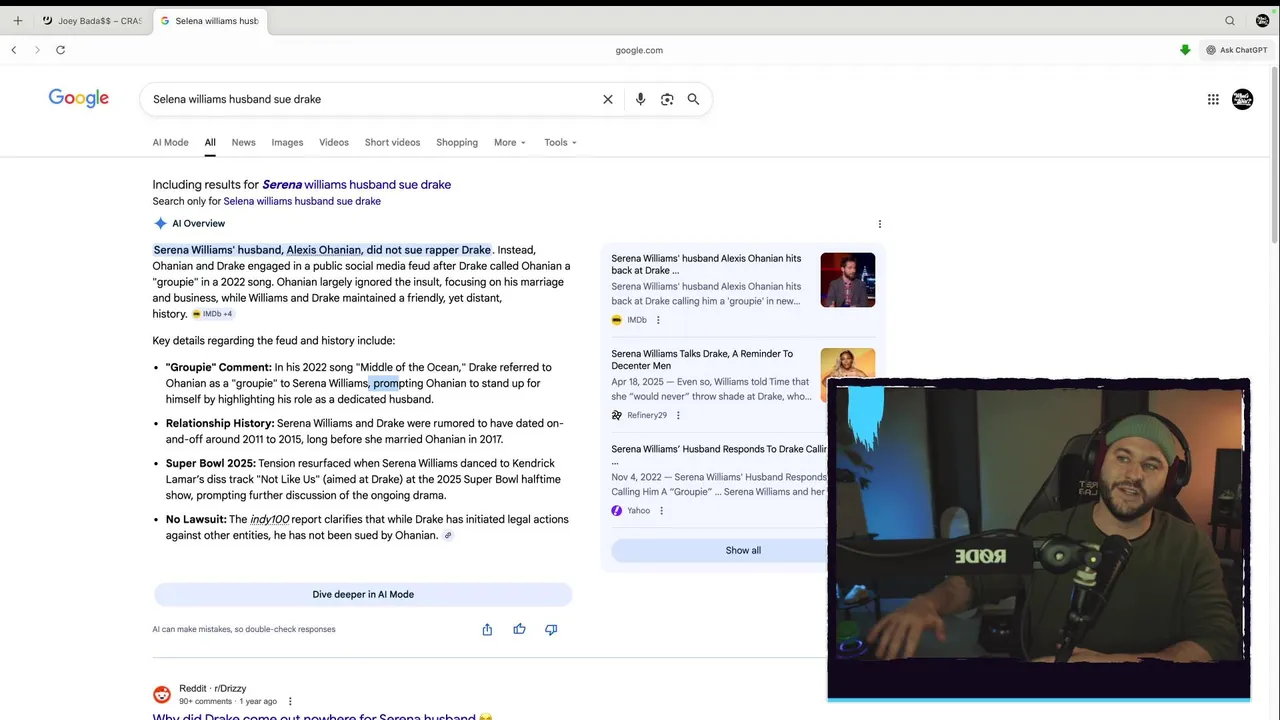Open Google Lens image search icon
Viewport: 1280px width, 720px height.
(x=667, y=99)
